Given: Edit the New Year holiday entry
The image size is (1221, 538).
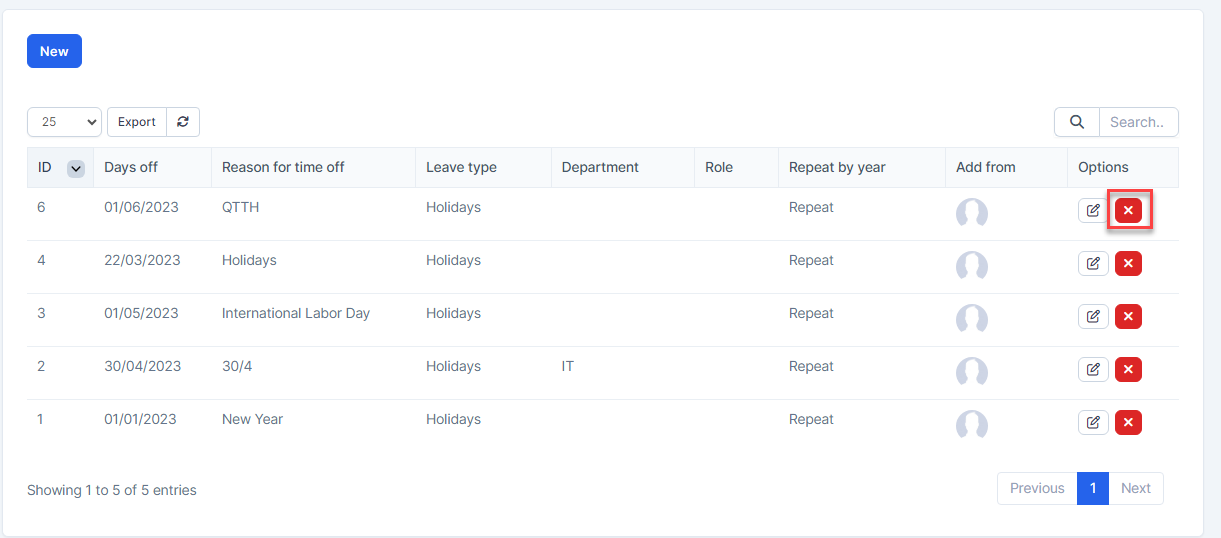Looking at the screenshot, I should click(x=1093, y=423).
